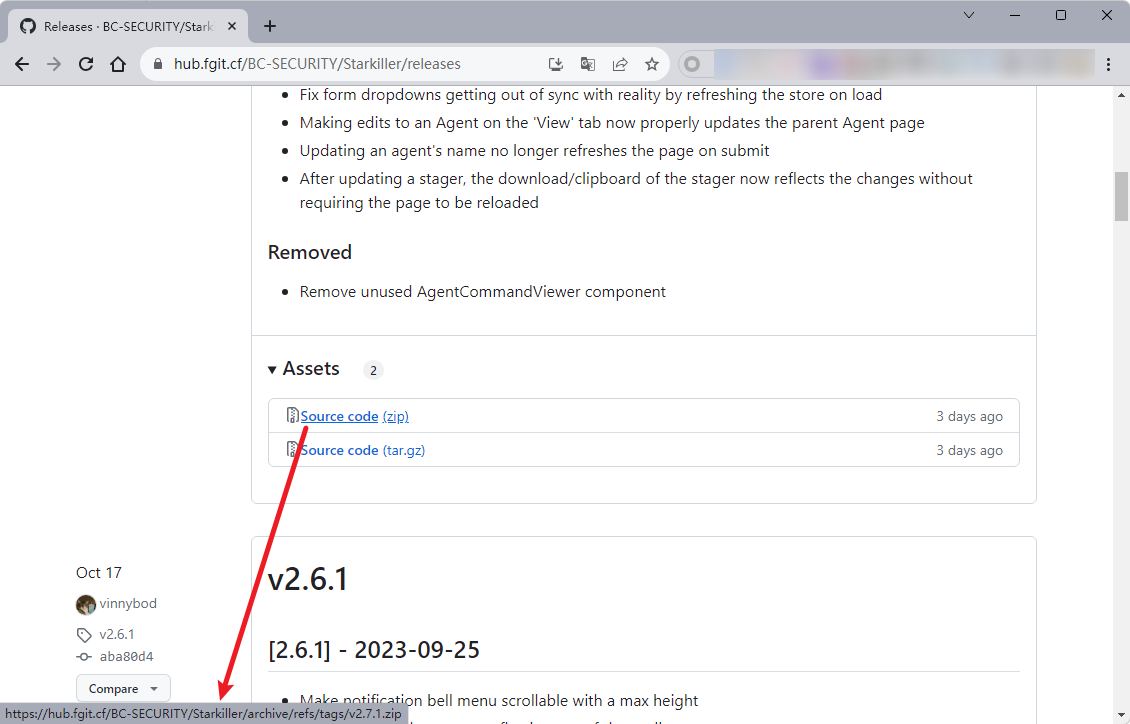Open the tab search chevron
This screenshot has width=1130, height=724.
tap(968, 15)
